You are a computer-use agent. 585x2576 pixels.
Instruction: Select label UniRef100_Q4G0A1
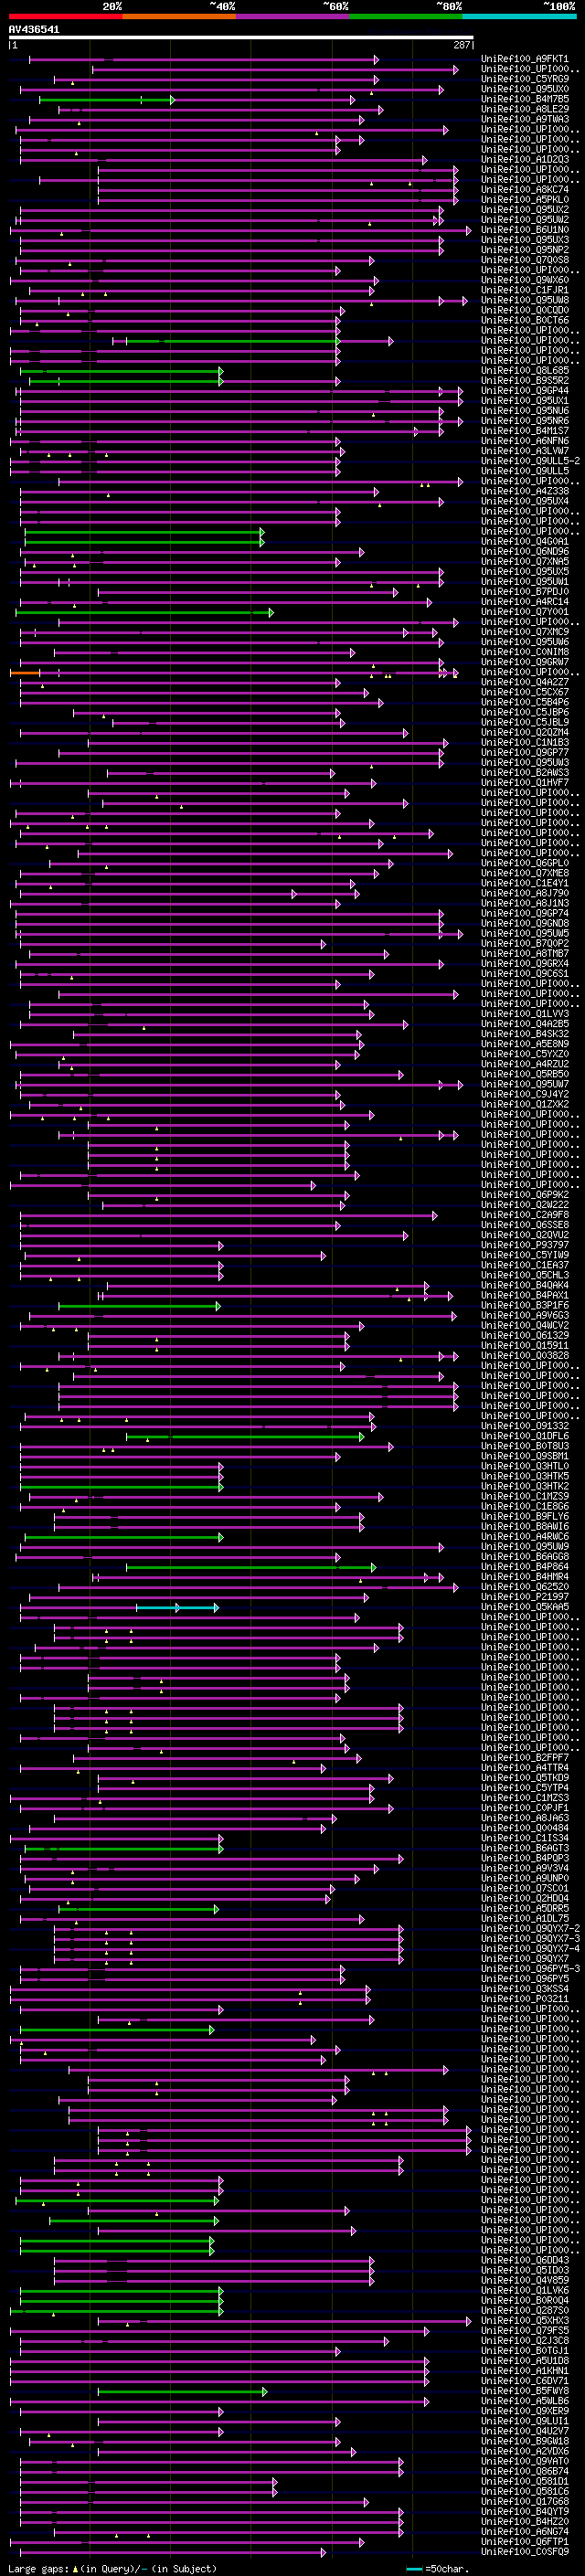tap(525, 542)
